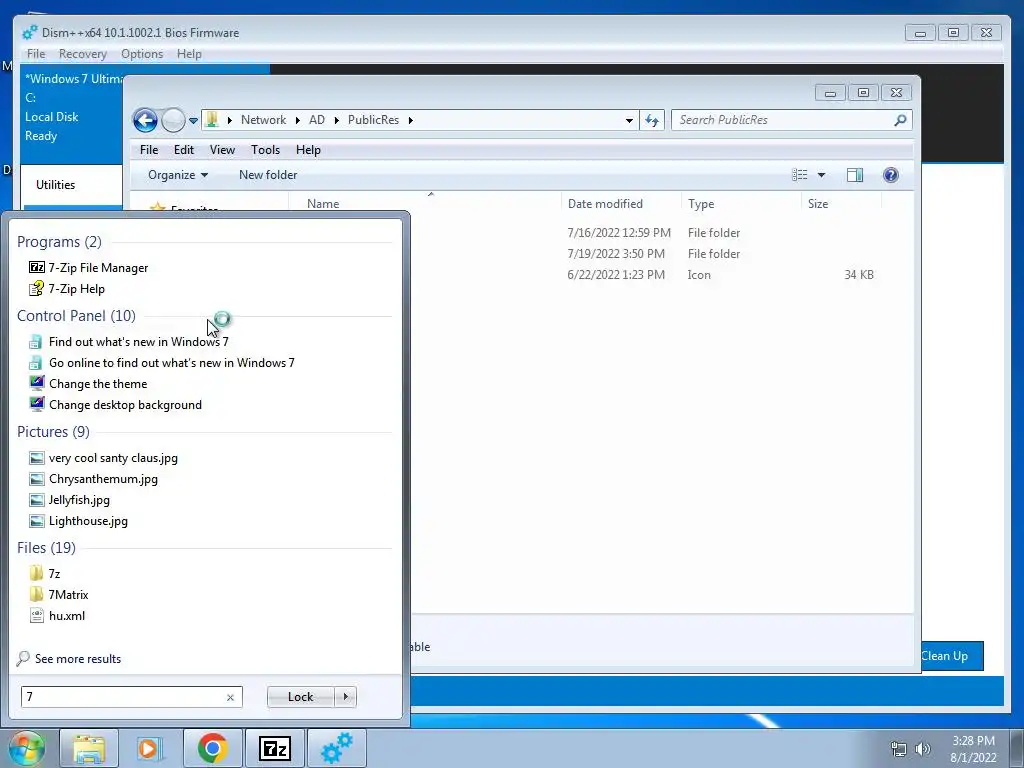Image resolution: width=1024 pixels, height=768 pixels.
Task: Open Go online to find out what's new
Action: tap(162, 362)
